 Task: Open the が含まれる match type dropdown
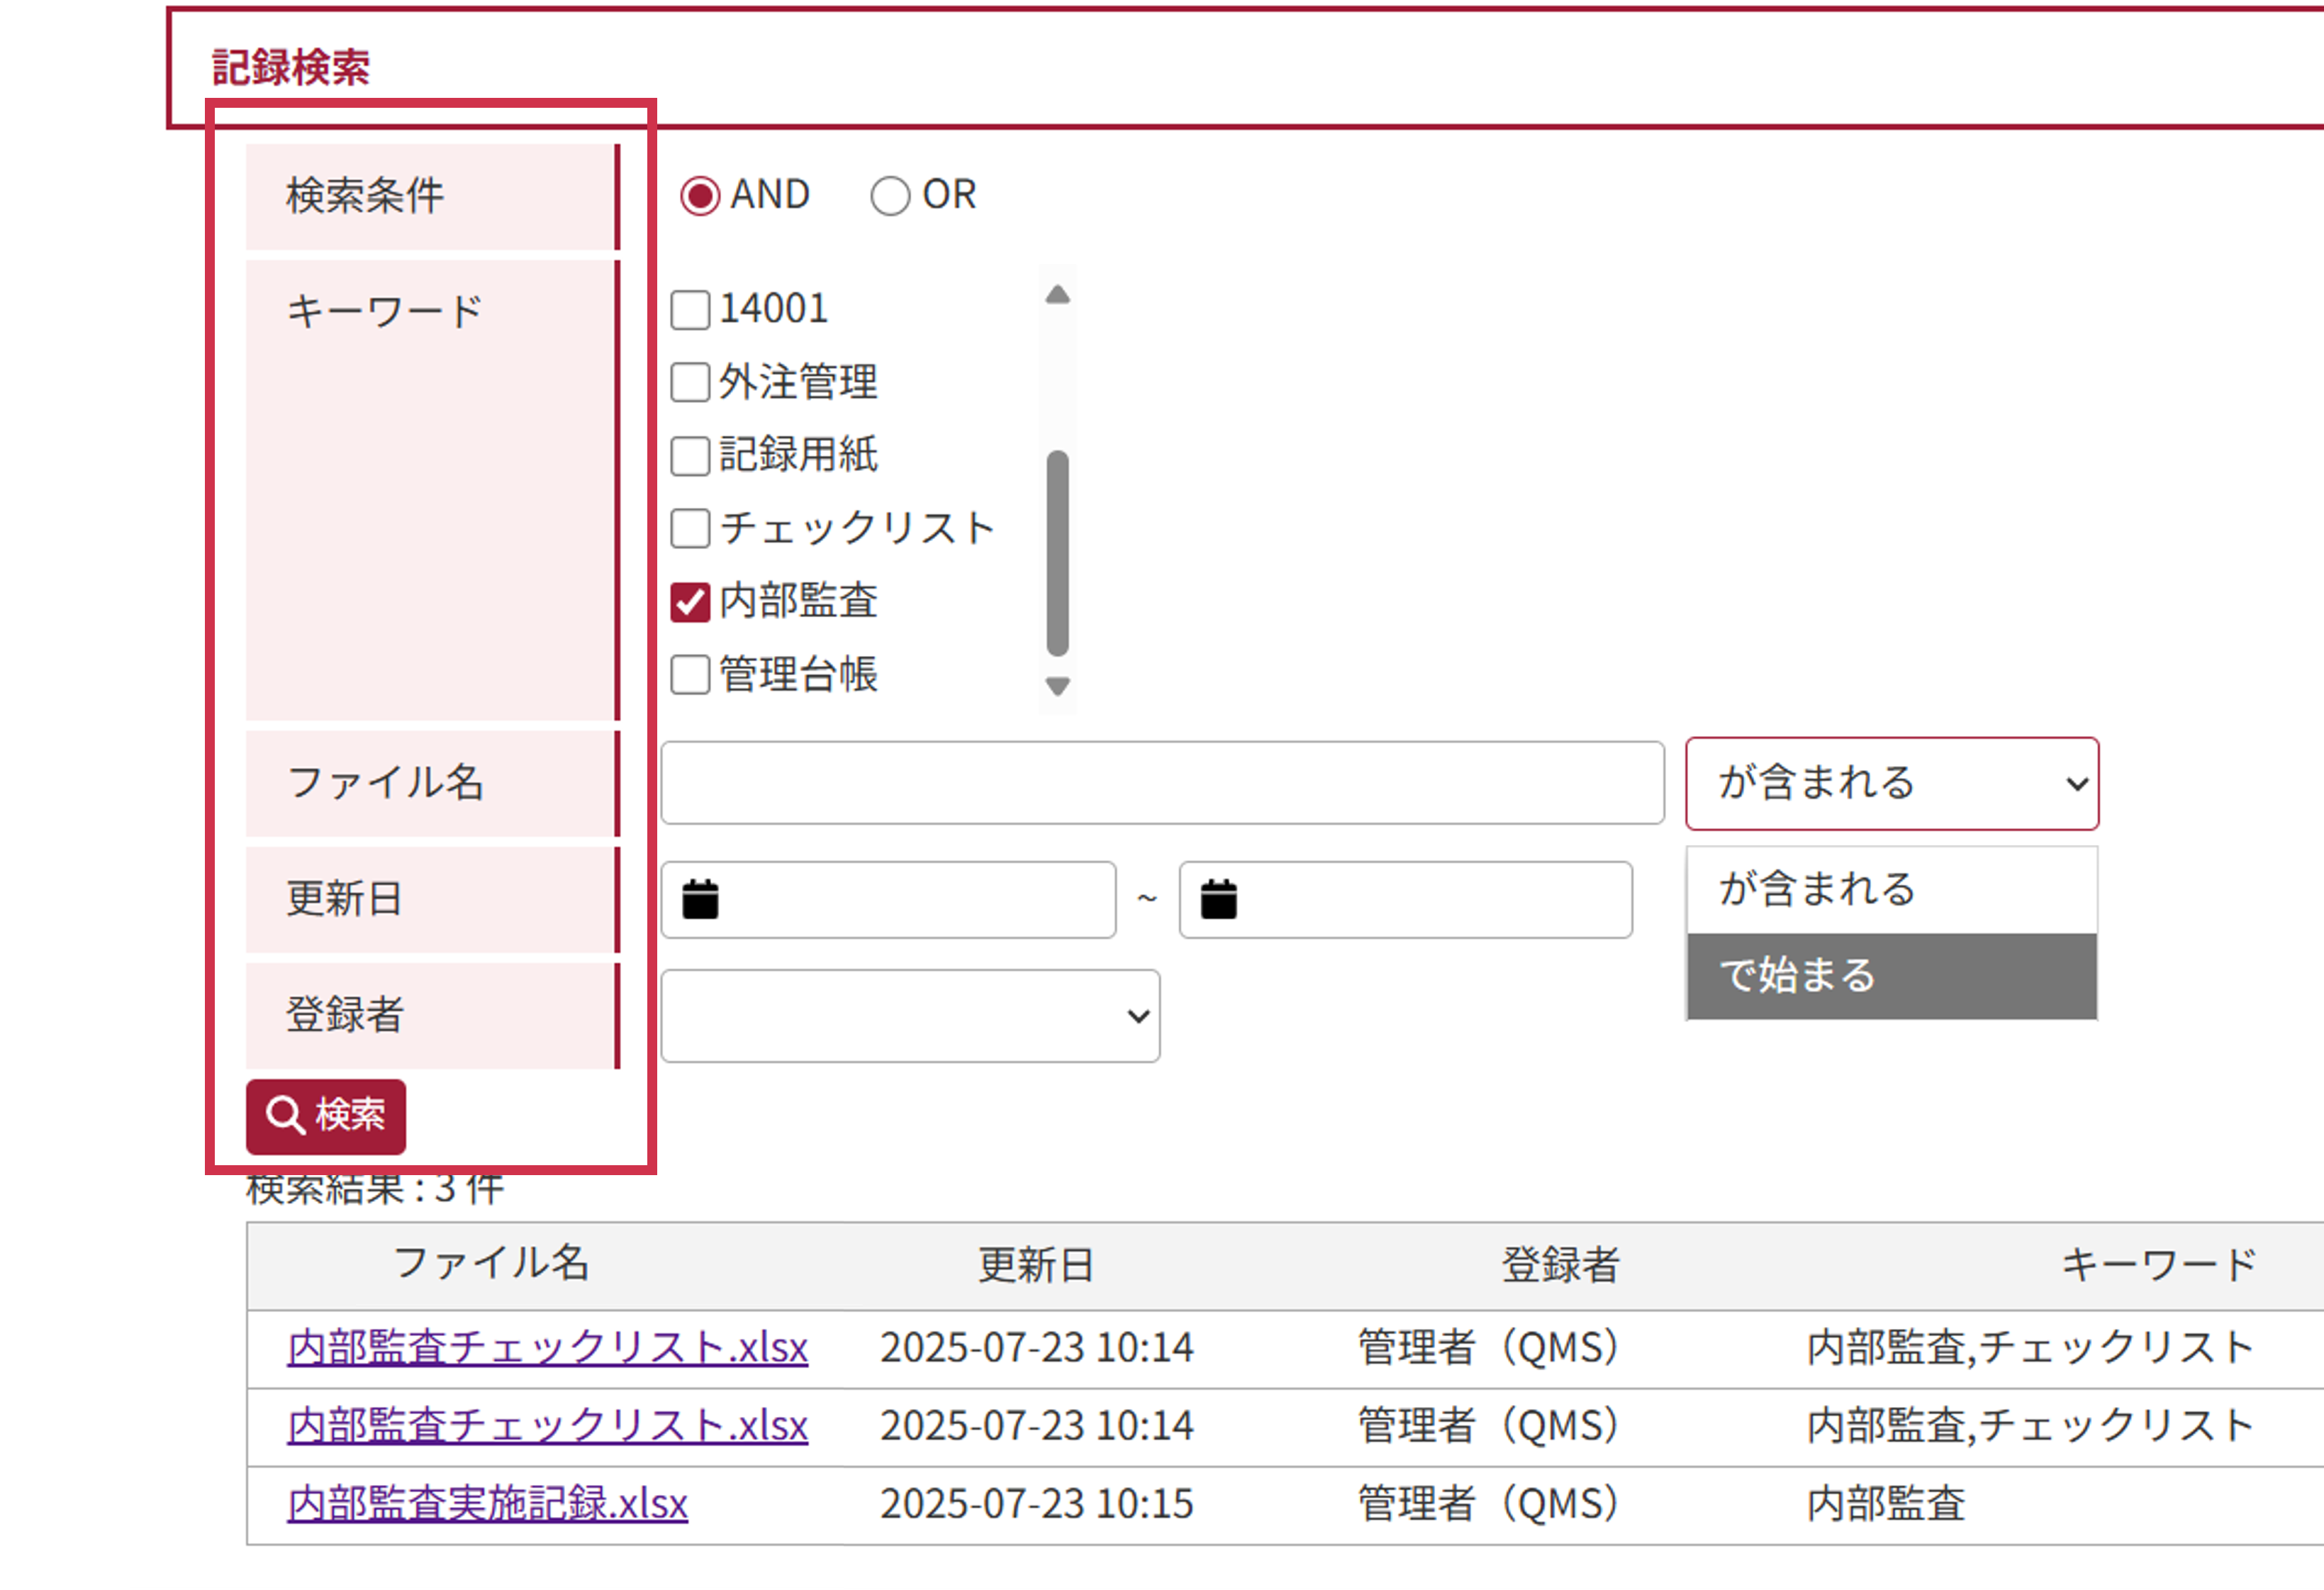pyautogui.click(x=1891, y=784)
